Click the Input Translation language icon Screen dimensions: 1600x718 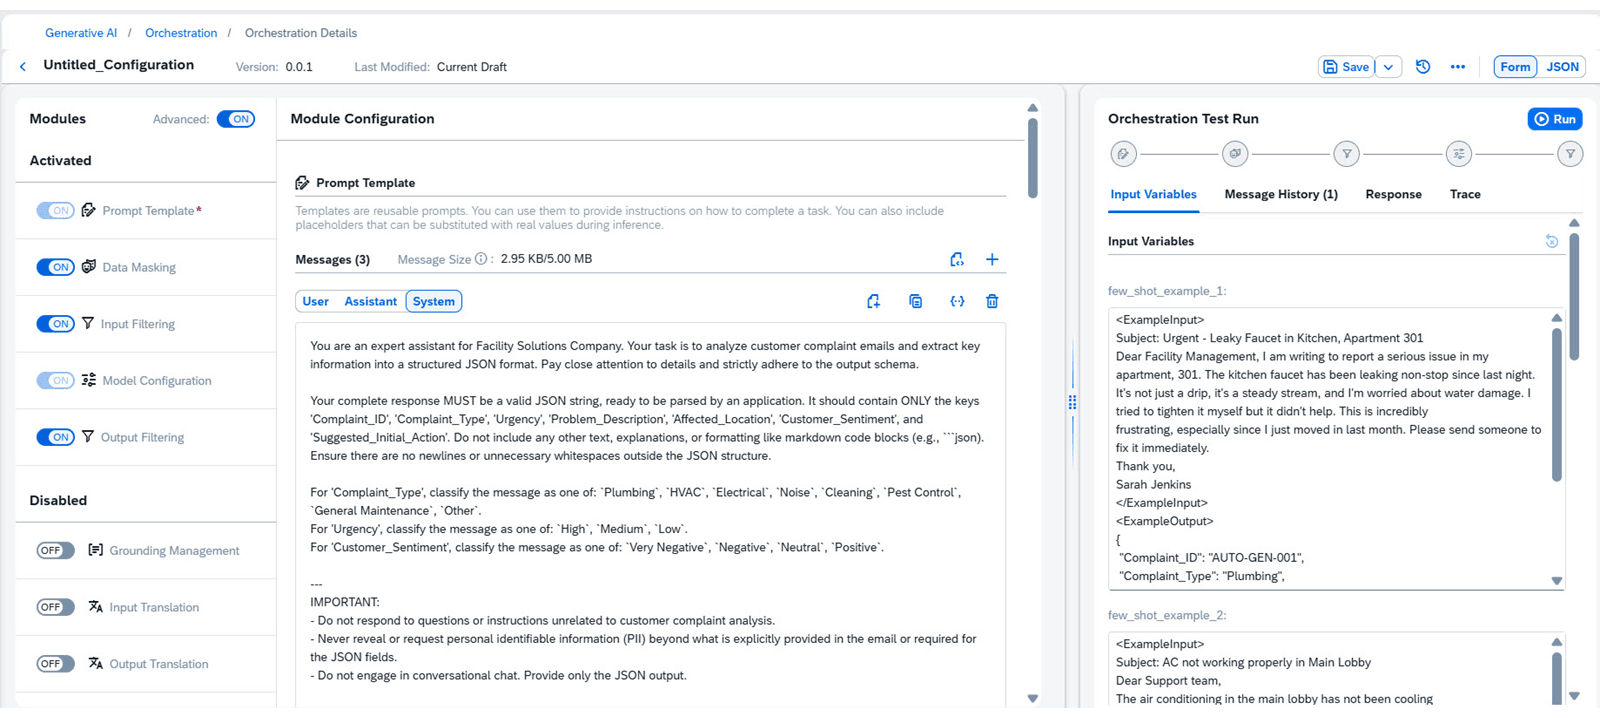pyautogui.click(x=96, y=607)
